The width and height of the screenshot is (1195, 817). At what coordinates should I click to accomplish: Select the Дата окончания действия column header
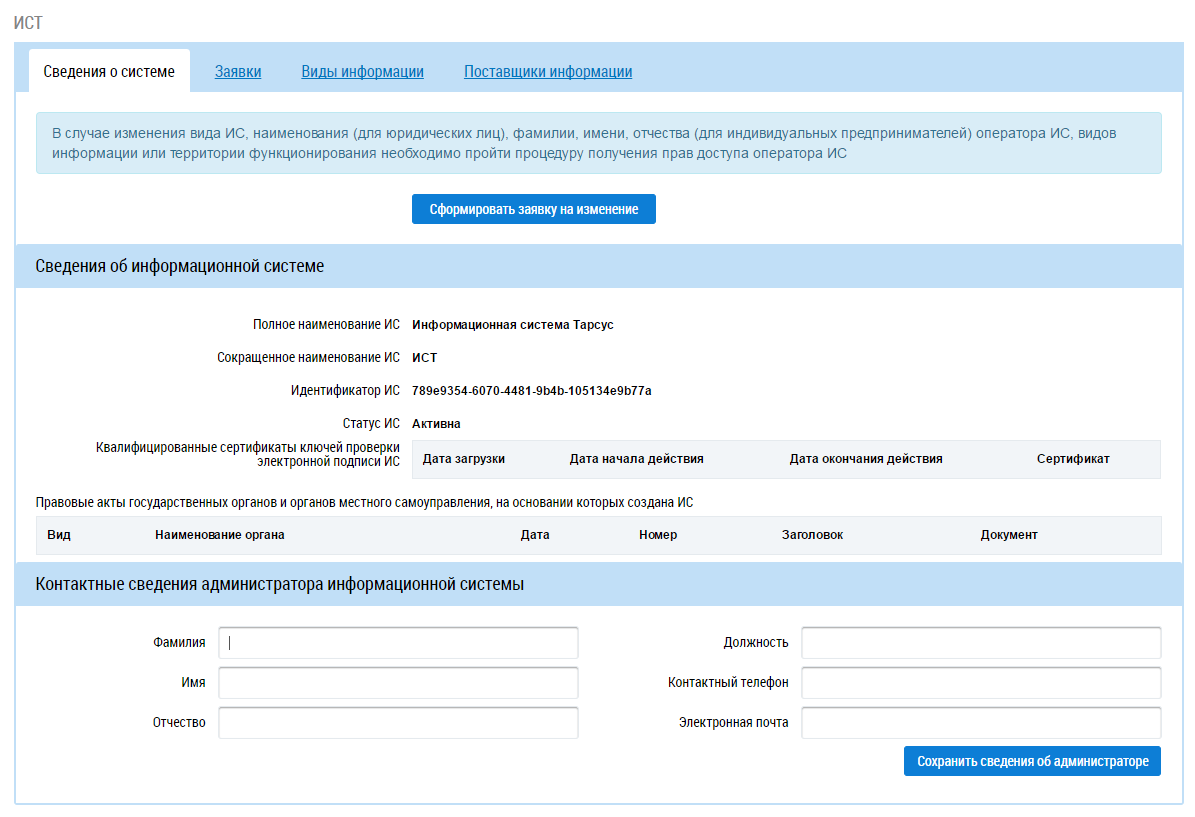coord(865,459)
